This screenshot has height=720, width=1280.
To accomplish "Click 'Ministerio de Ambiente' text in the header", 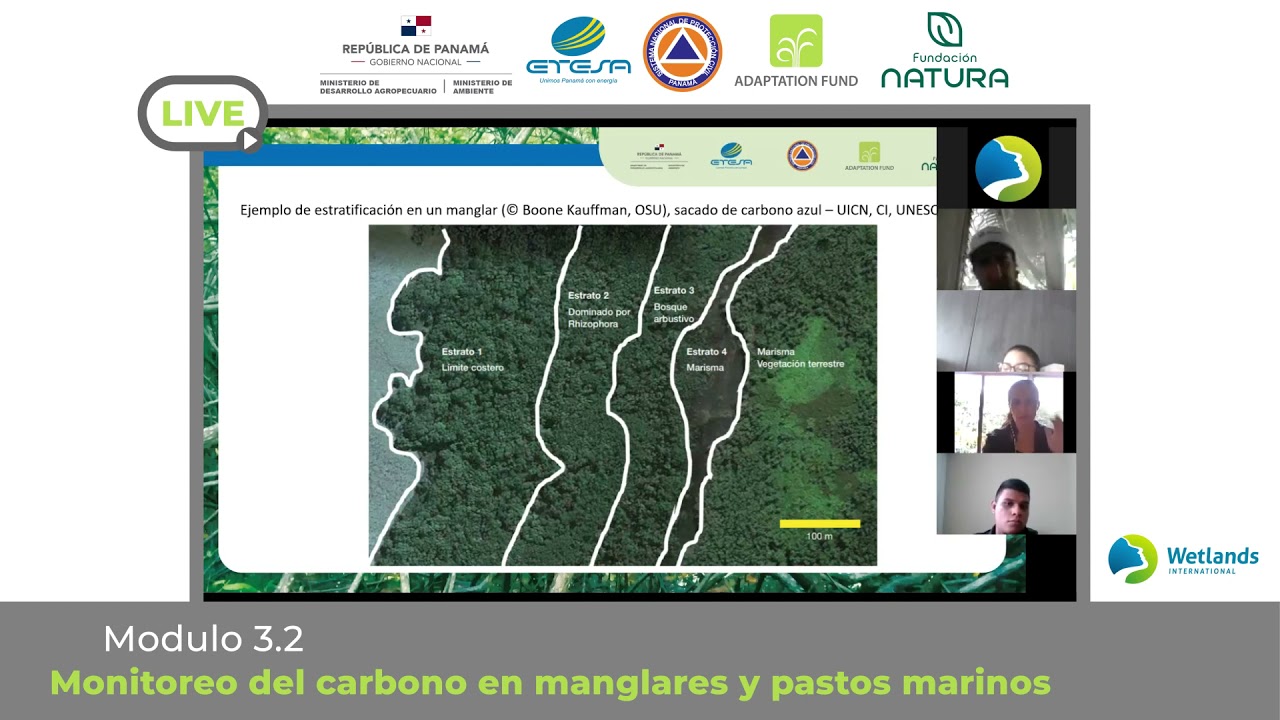I will pos(482,87).
